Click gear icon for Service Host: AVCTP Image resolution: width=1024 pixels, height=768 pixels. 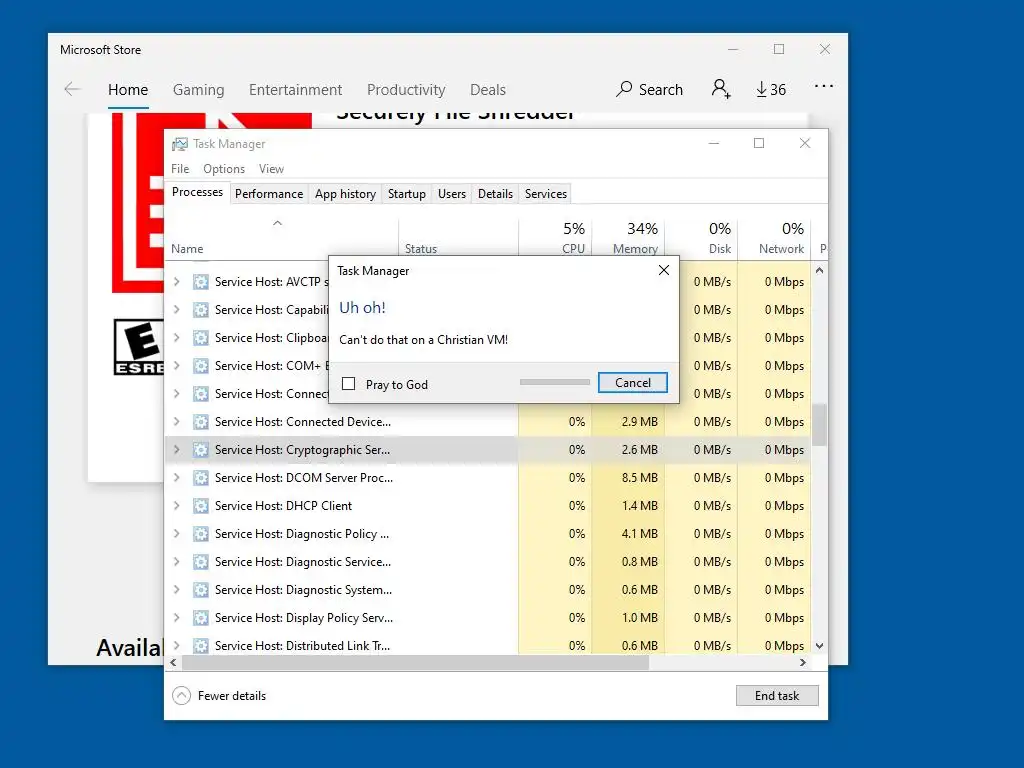coord(200,281)
